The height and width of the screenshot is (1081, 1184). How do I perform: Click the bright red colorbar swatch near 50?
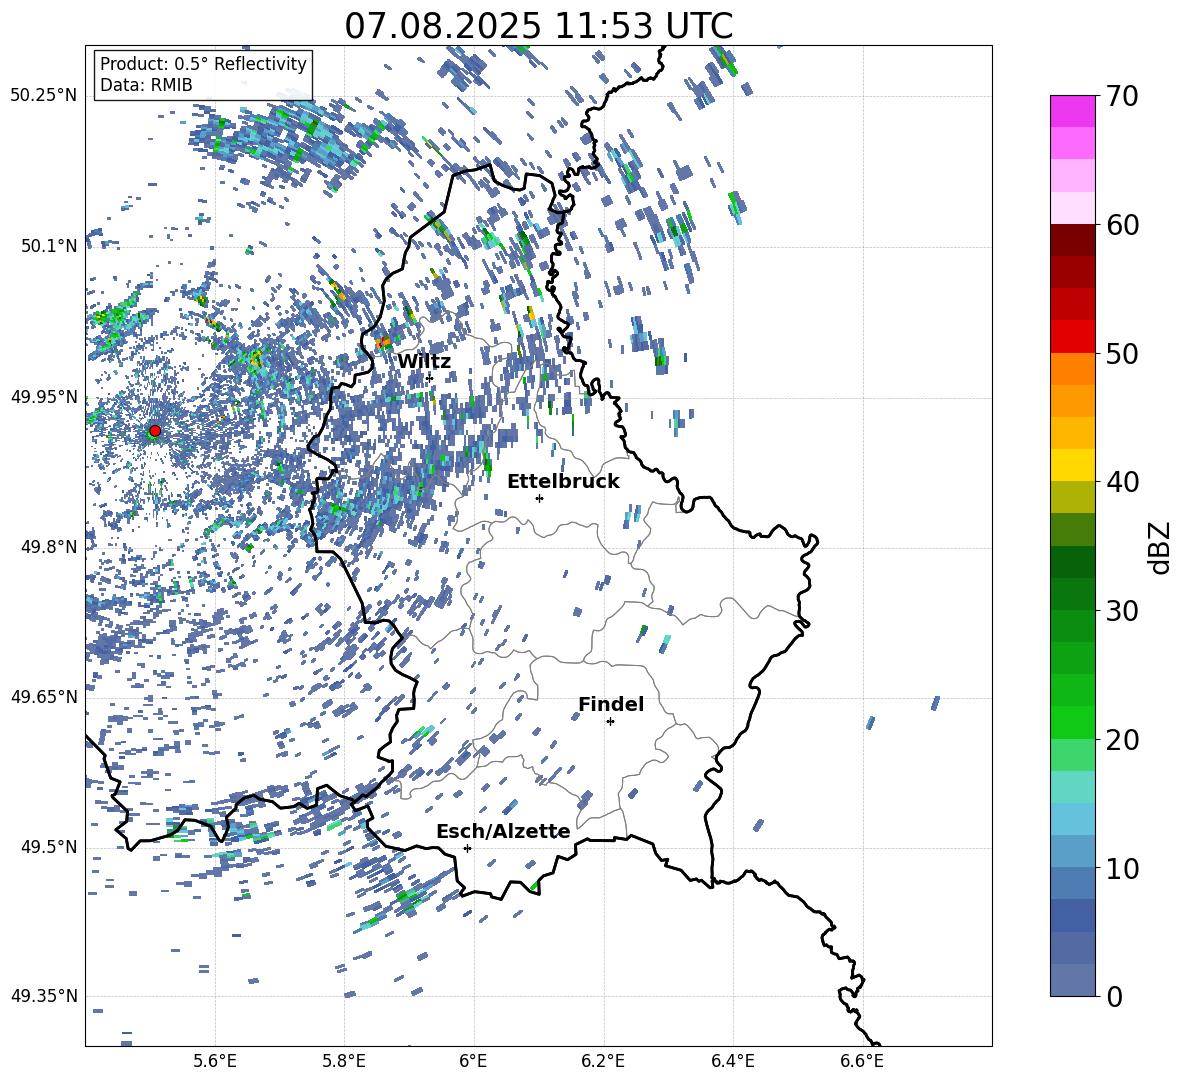pos(1072,337)
